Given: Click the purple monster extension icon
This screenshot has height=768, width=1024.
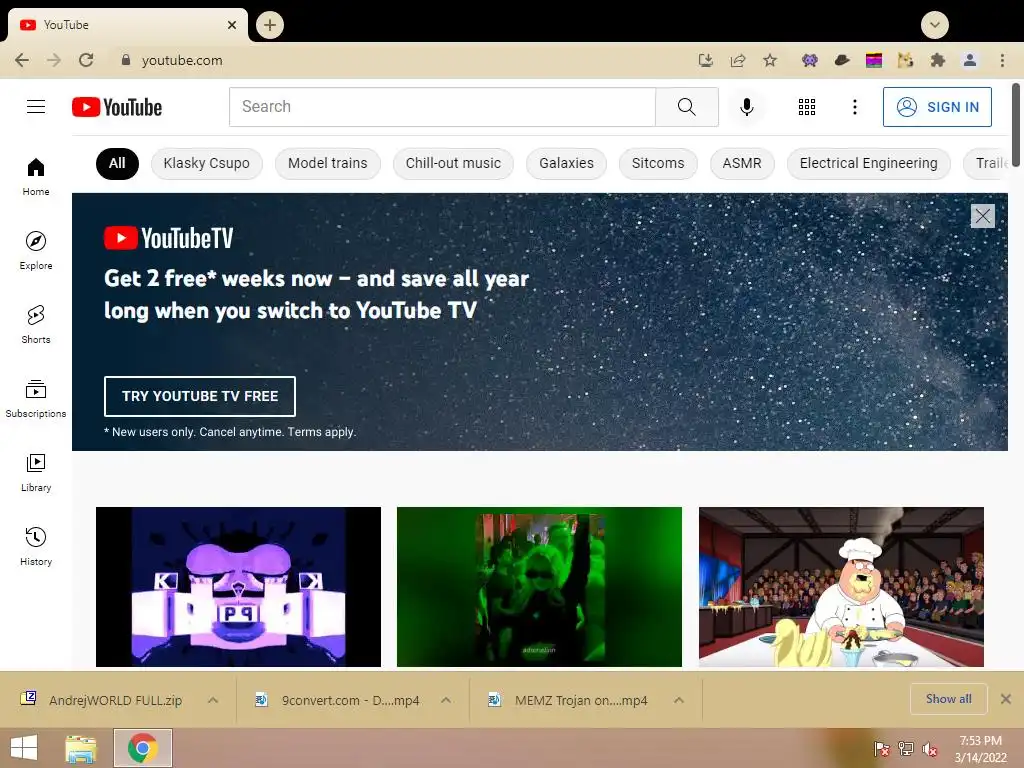Looking at the screenshot, I should [810, 61].
